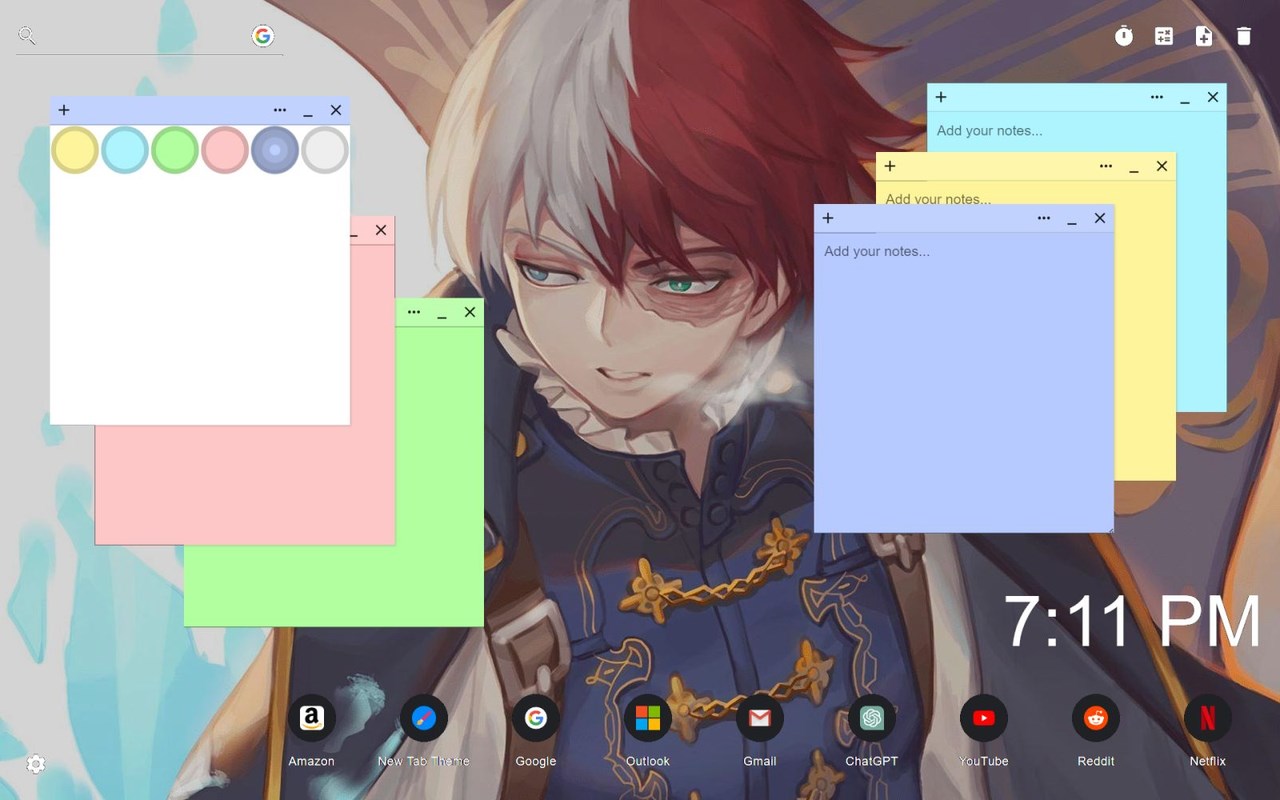Open Google shortcut in dock
This screenshot has height=800, width=1280.
click(535, 718)
